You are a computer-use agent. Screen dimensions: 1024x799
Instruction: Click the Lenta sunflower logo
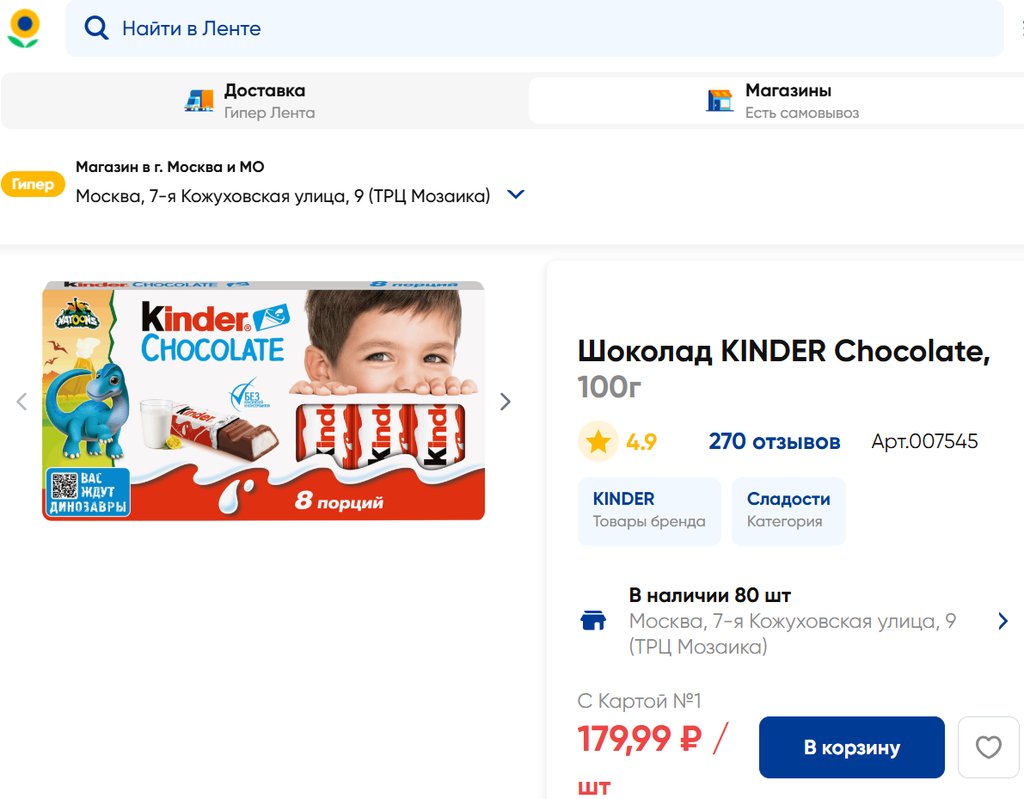(x=24, y=28)
